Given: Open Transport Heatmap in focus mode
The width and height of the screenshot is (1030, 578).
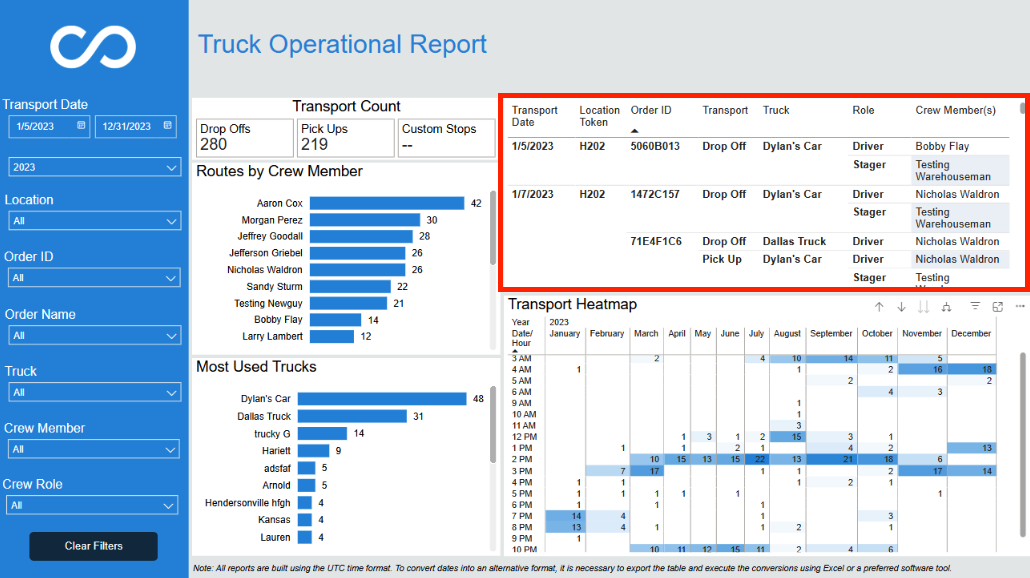Looking at the screenshot, I should point(997,307).
